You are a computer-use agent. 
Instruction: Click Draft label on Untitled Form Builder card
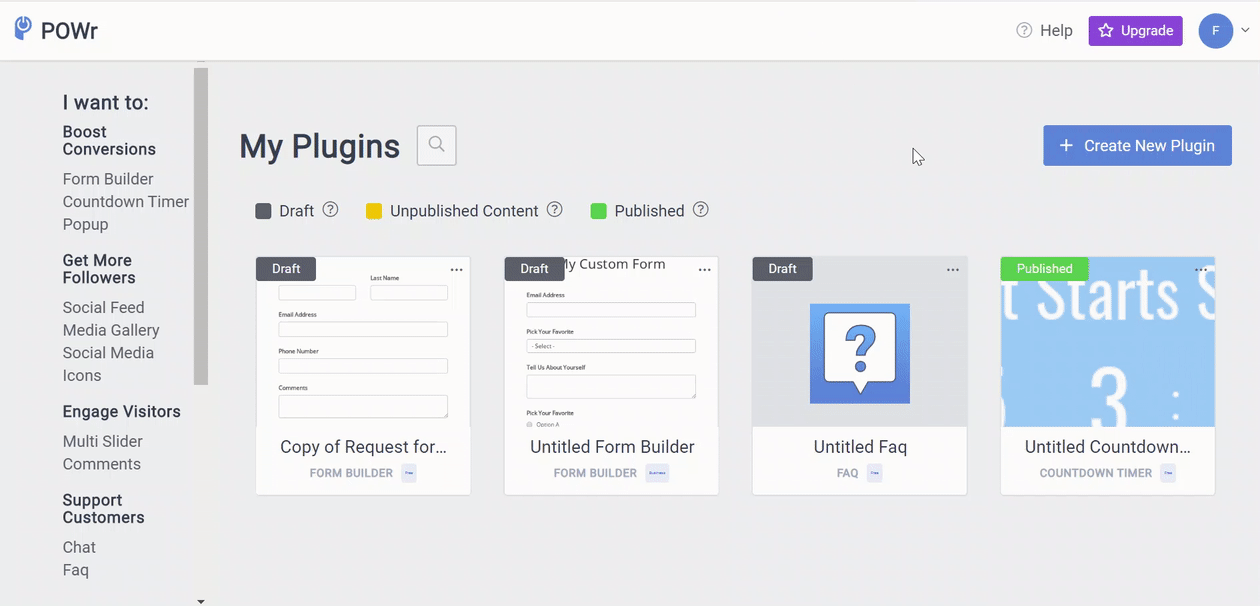pos(534,268)
